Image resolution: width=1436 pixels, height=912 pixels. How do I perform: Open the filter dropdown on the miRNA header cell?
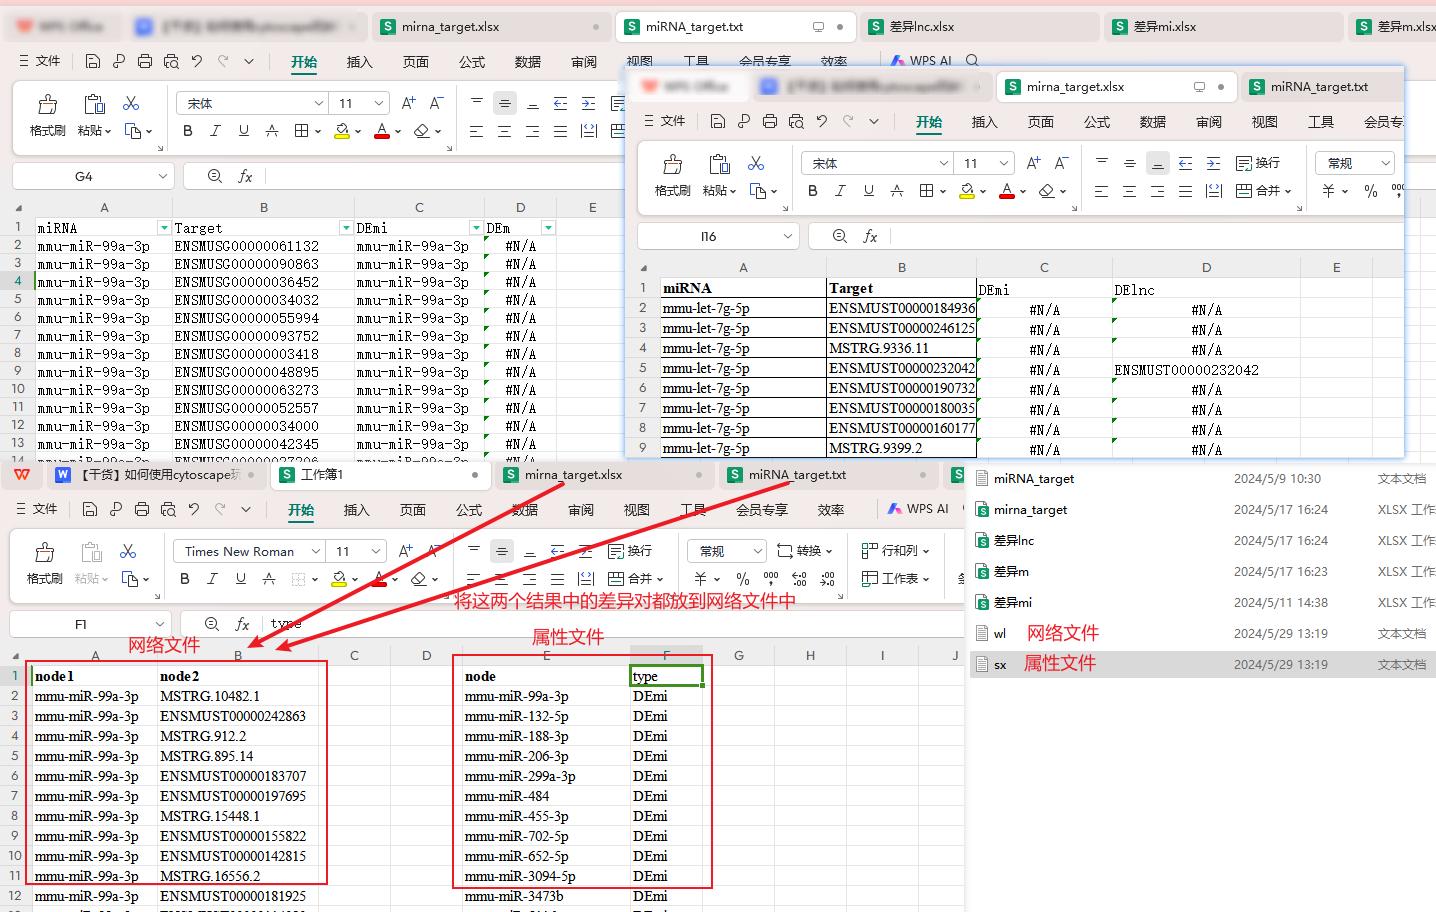coord(164,228)
